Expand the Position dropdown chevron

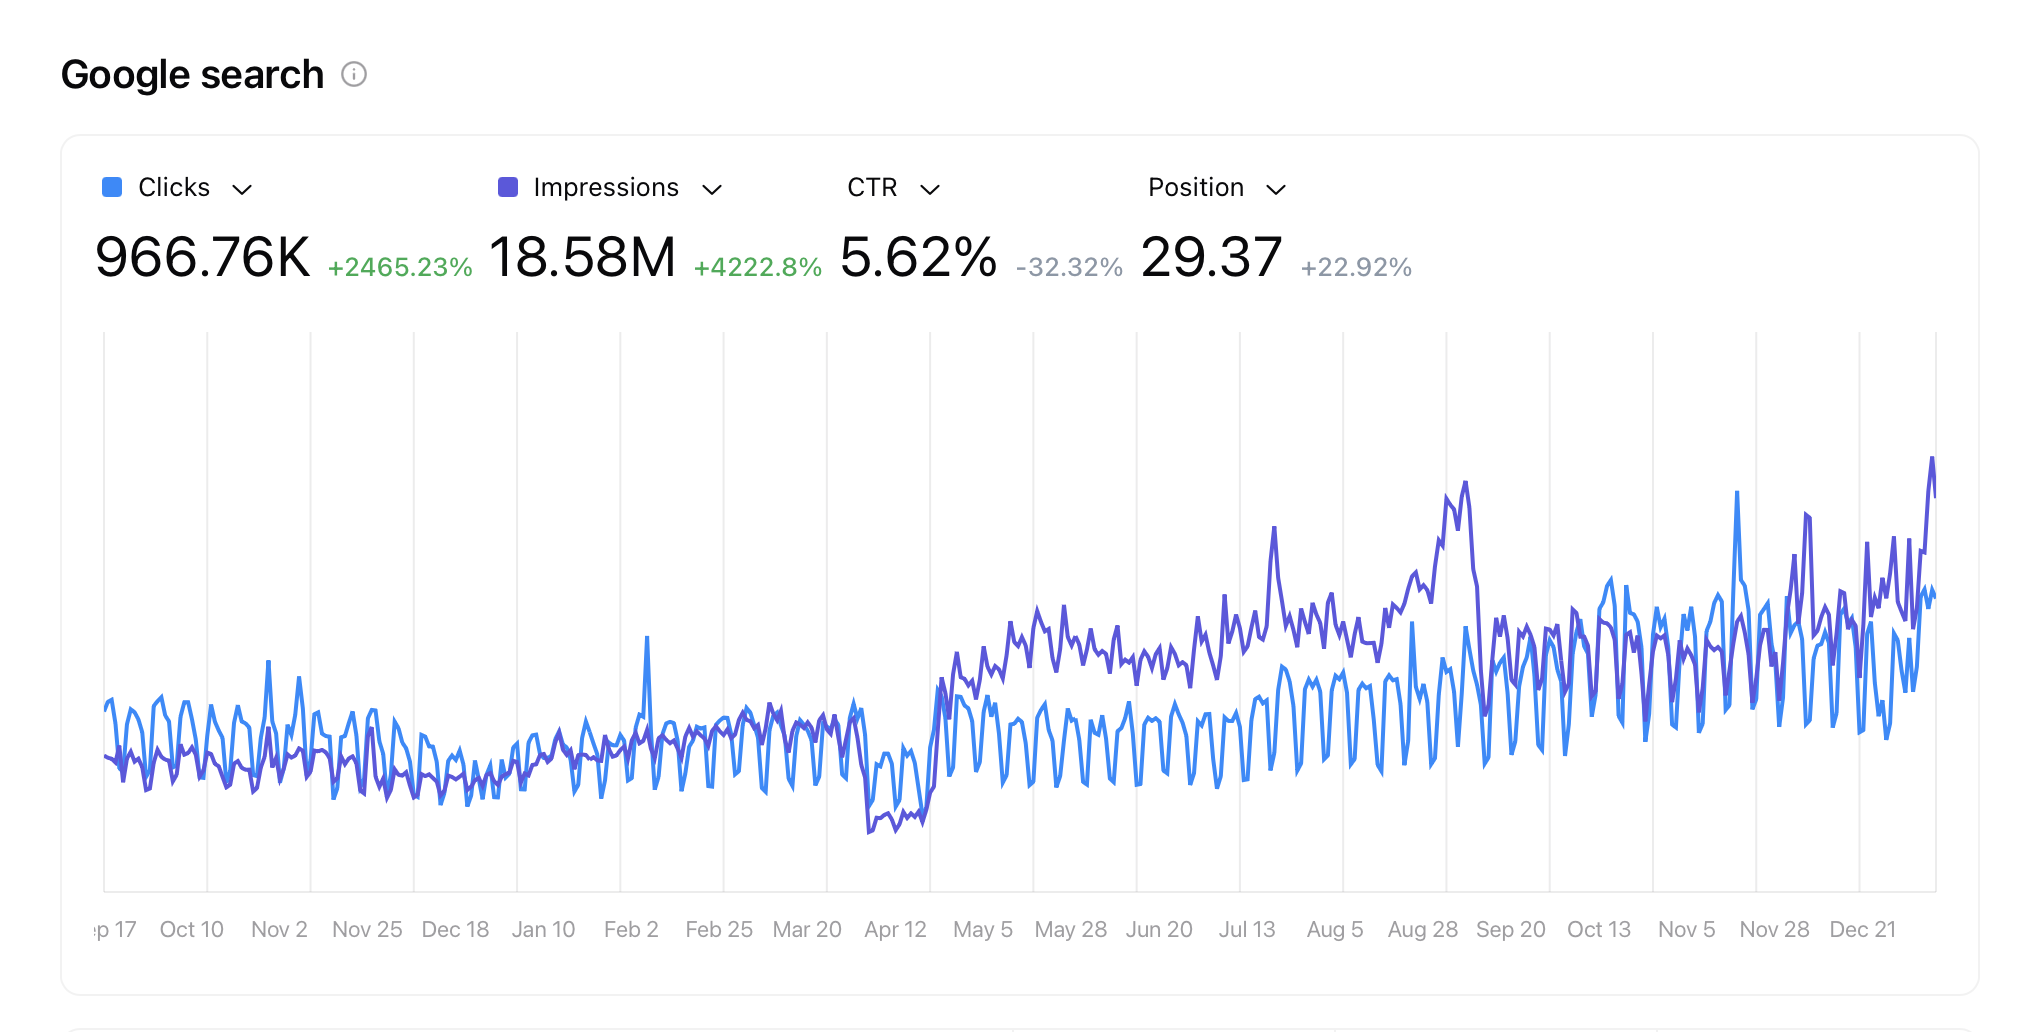tap(1276, 189)
